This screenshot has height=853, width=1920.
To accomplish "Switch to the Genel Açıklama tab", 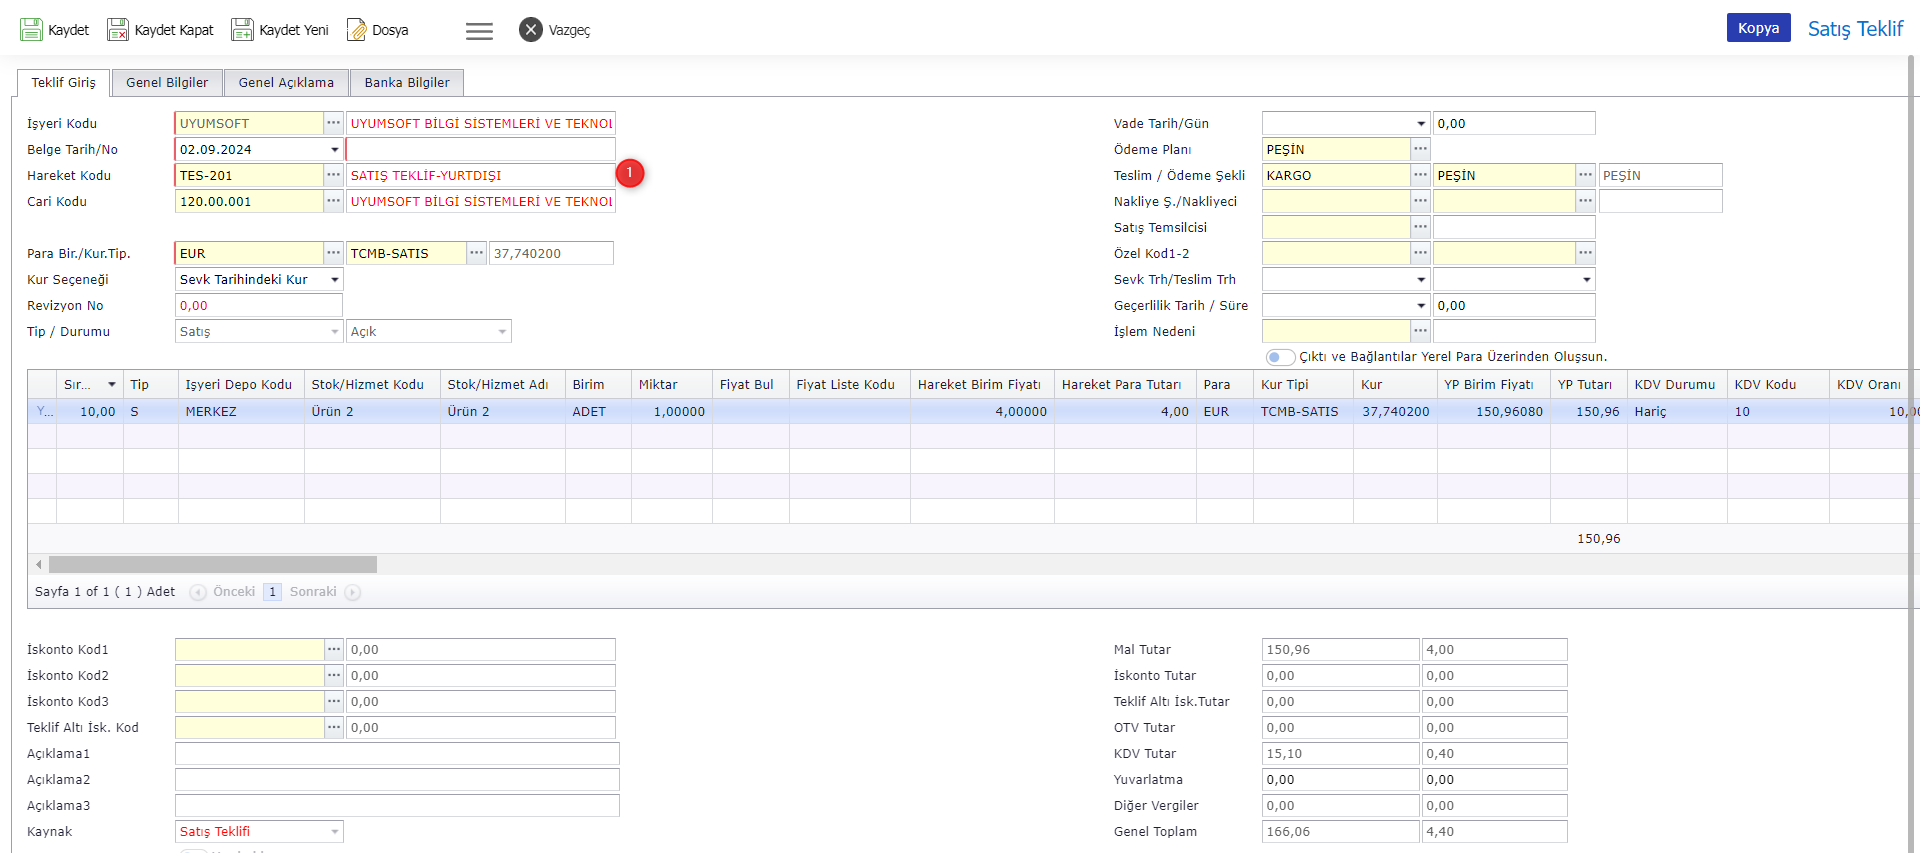I will 286,83.
